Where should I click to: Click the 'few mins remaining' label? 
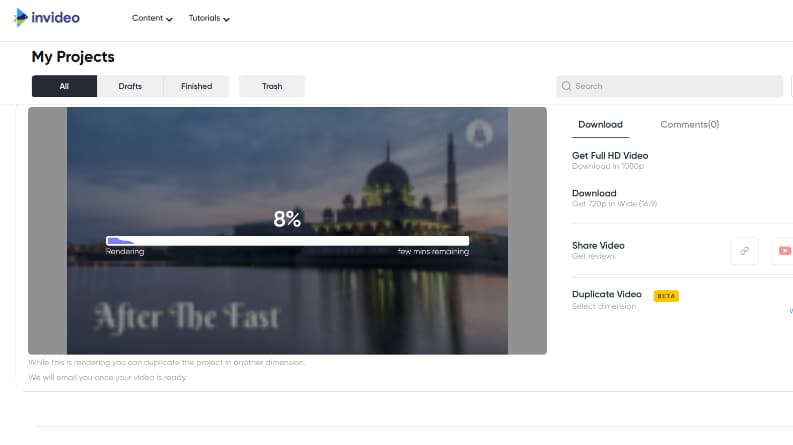click(x=433, y=251)
